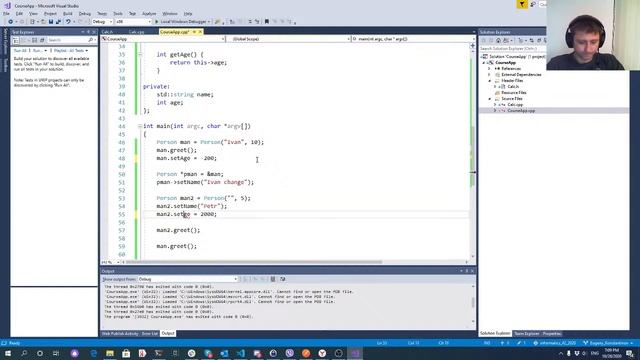Switch to the Error List tab

click(x=150, y=333)
